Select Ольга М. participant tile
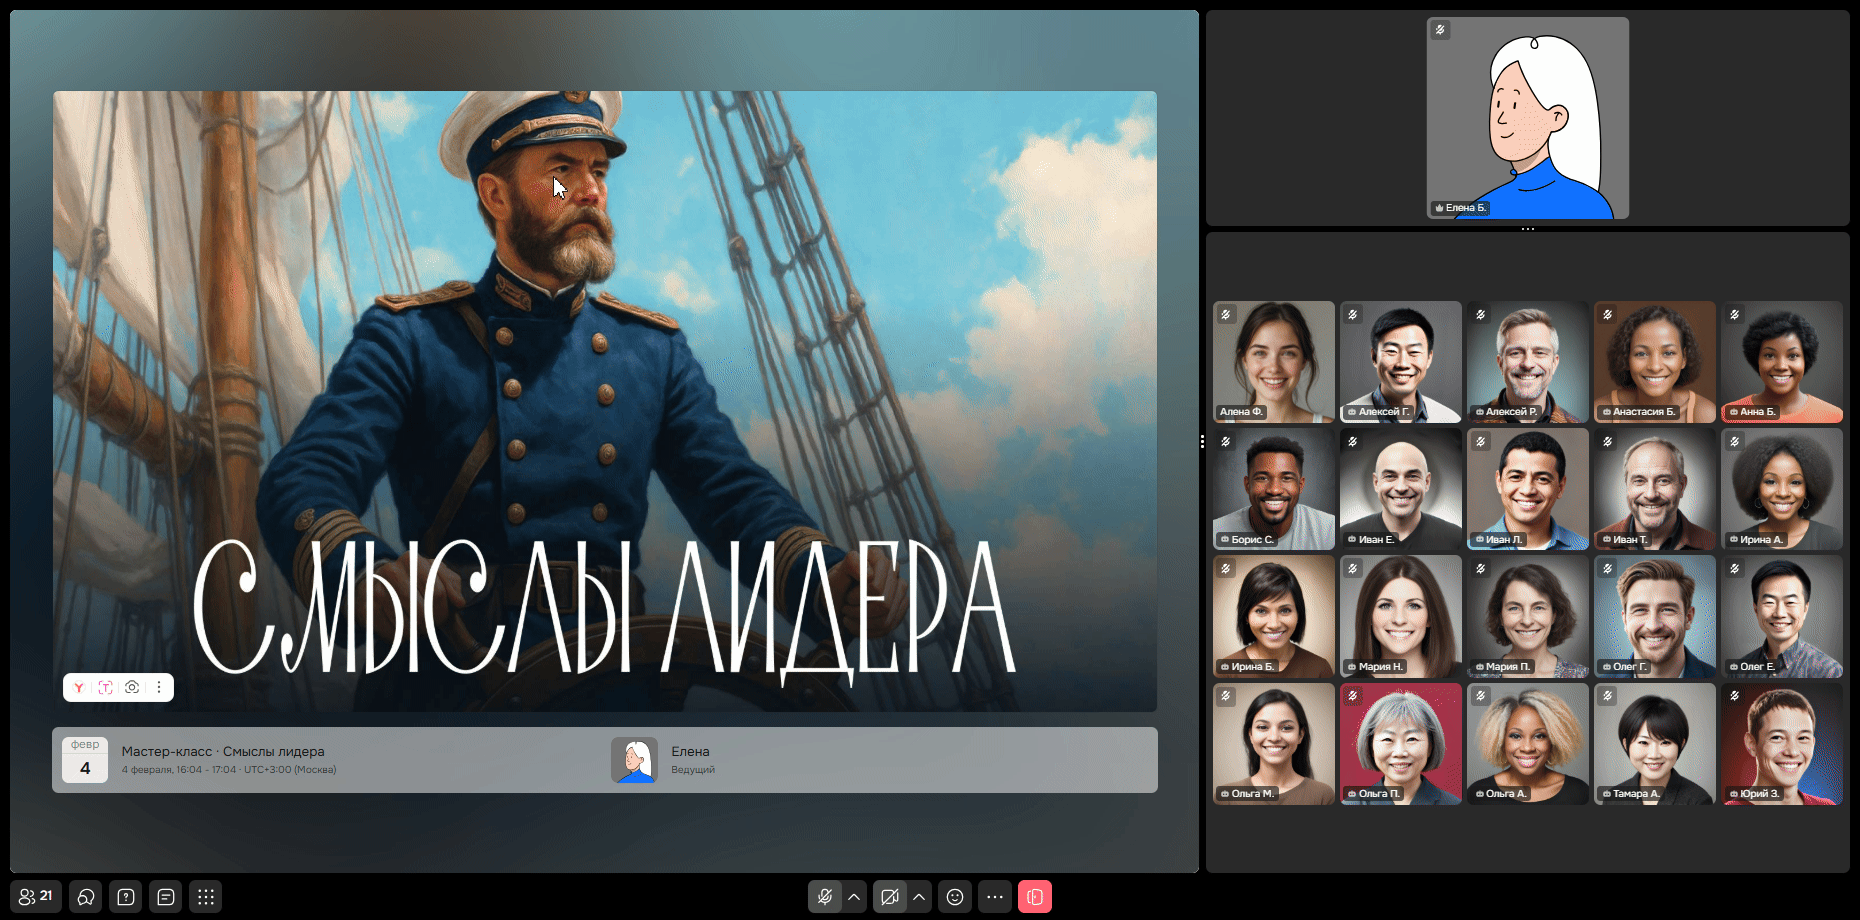Screen dimensions: 1860x920 (x=1274, y=744)
